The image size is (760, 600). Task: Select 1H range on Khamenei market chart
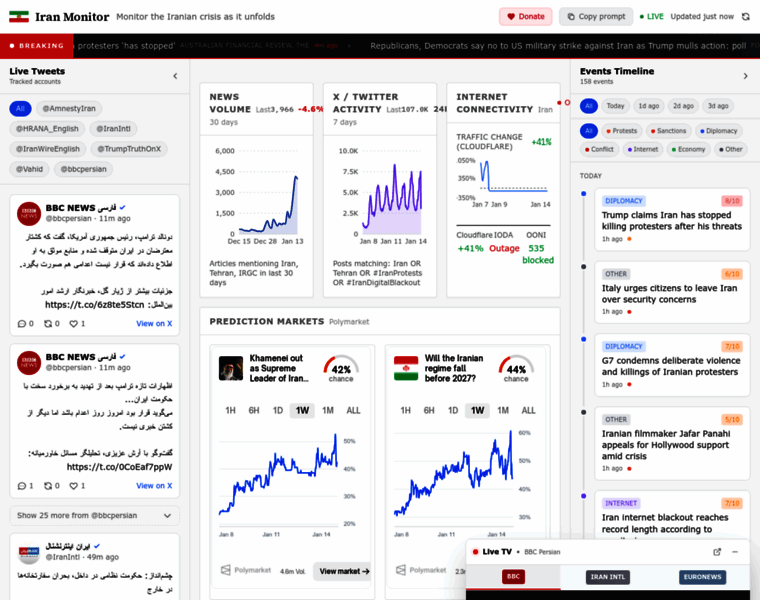coord(230,411)
